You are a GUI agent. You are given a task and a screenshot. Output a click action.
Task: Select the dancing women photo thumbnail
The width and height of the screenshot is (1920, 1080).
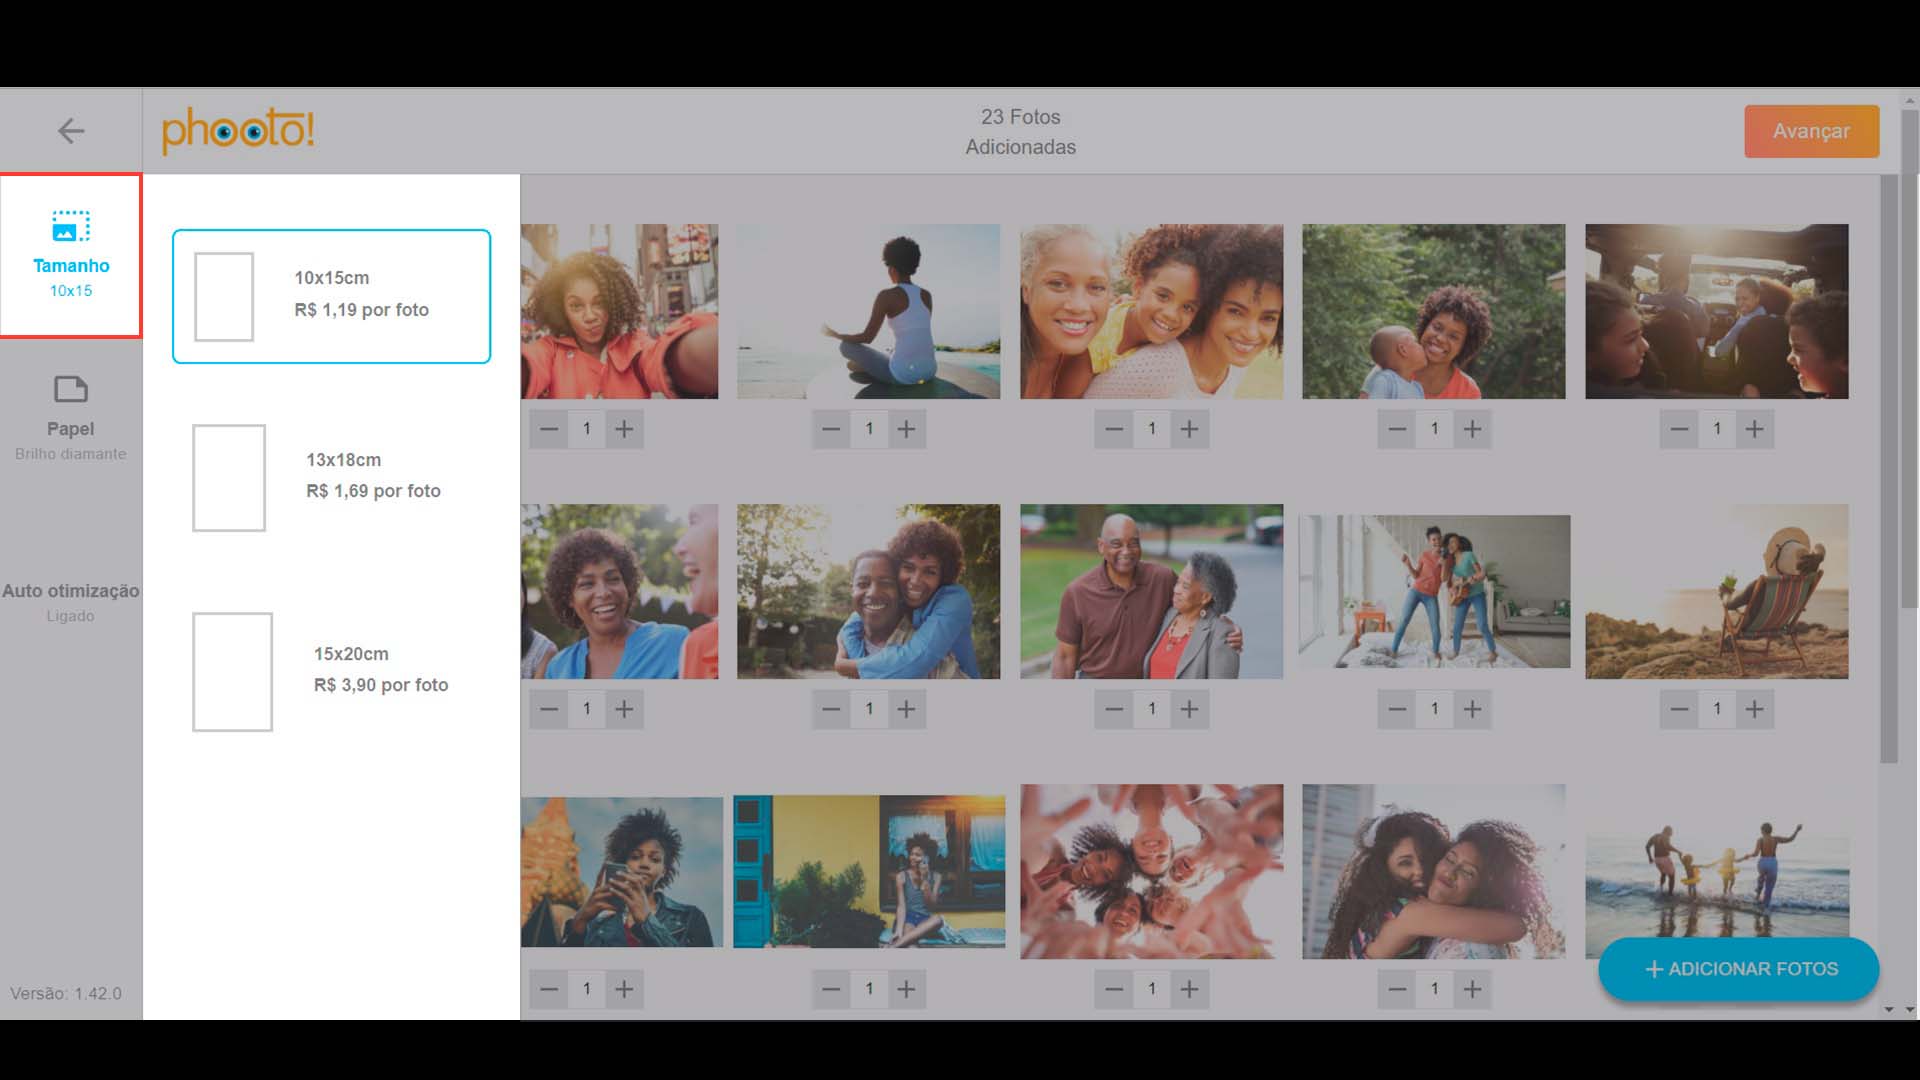1434,591
